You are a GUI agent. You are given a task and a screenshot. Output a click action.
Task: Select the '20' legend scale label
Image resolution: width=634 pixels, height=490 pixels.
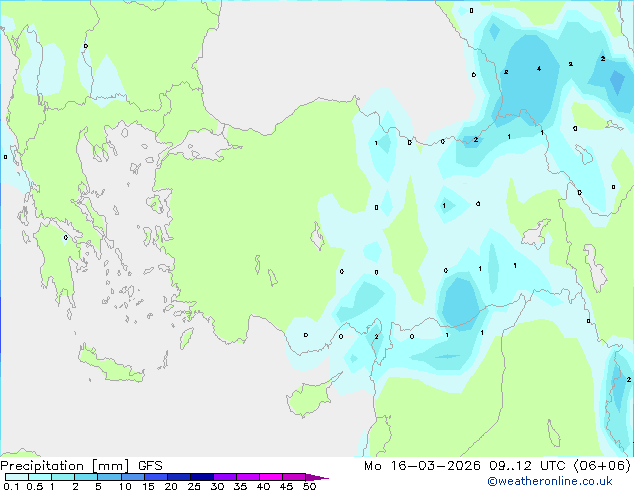coord(171,486)
